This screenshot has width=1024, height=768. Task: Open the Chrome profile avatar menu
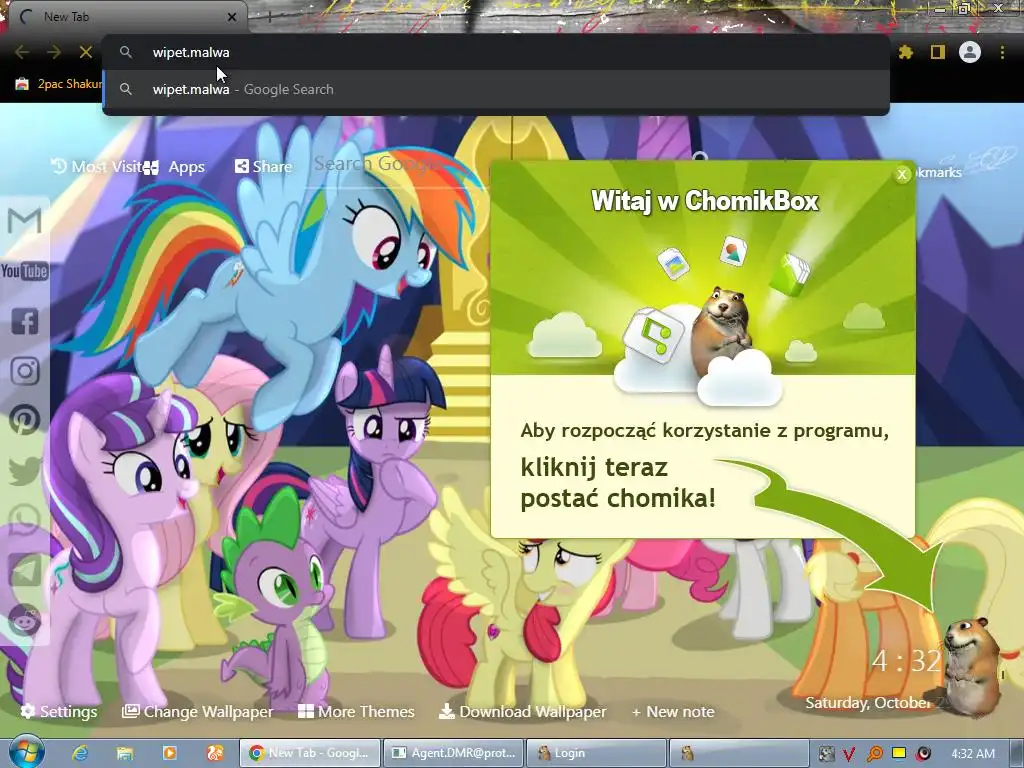(970, 52)
